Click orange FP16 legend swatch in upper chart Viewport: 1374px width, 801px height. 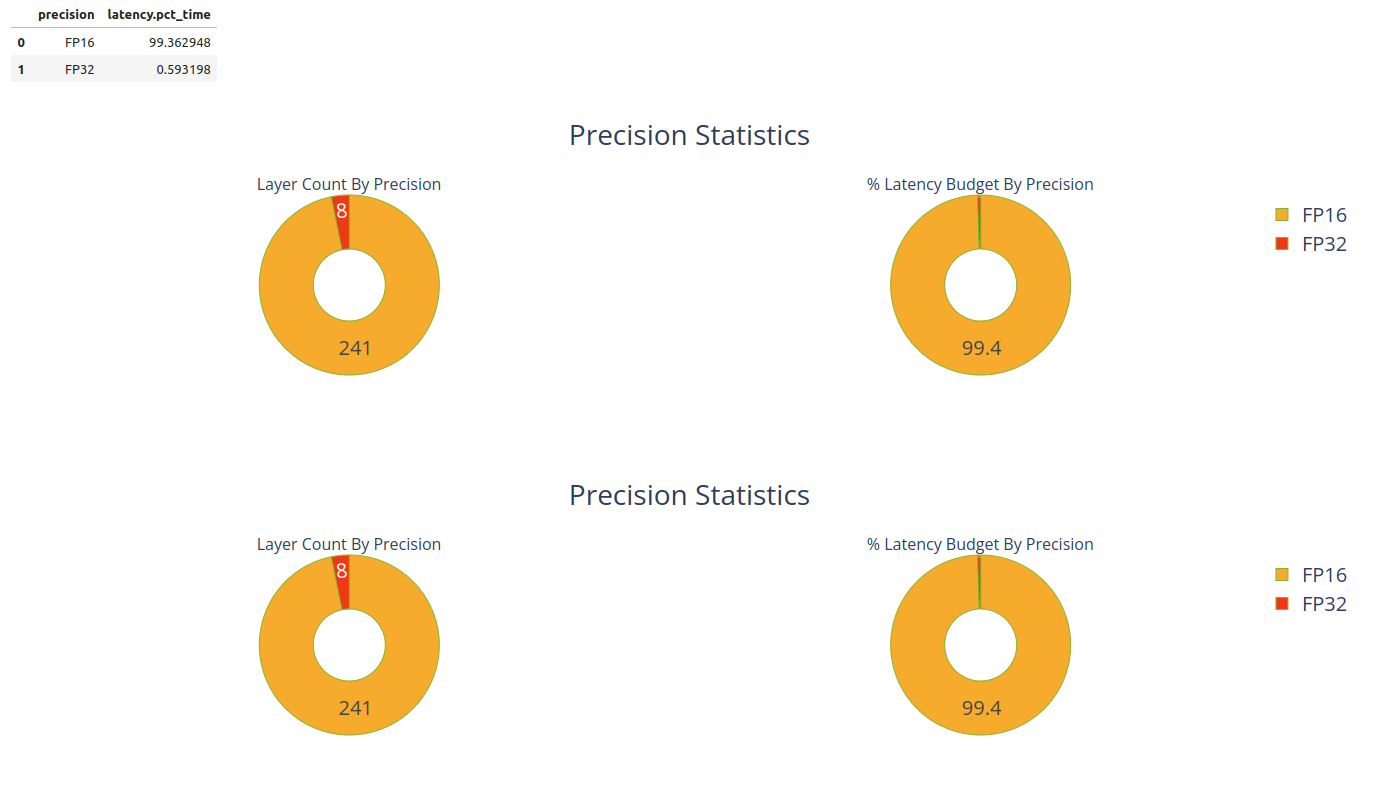pos(1282,215)
